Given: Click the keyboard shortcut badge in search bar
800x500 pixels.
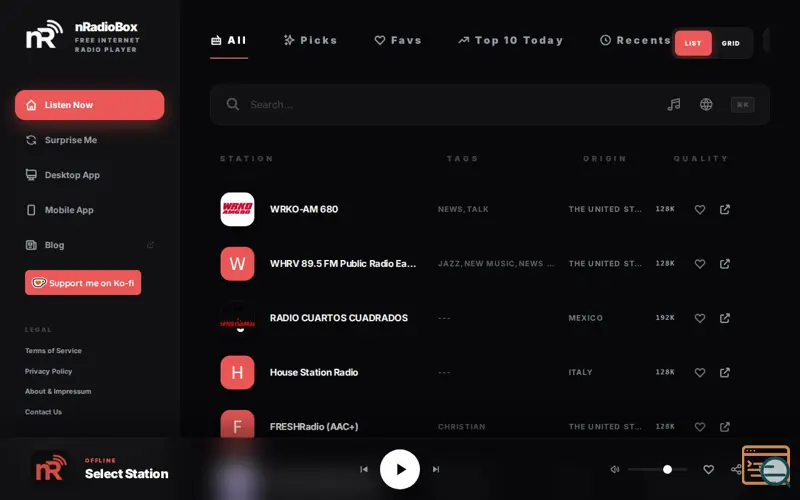Looking at the screenshot, I should coord(742,105).
